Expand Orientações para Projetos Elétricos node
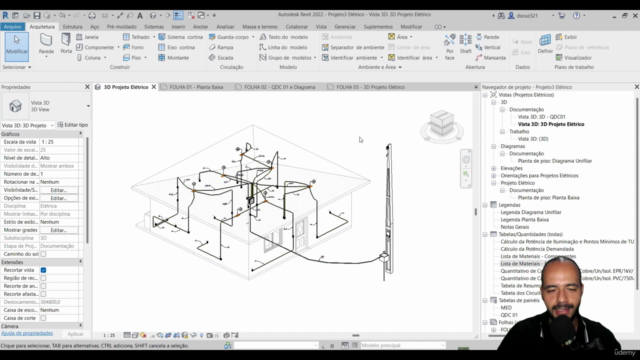This screenshot has width=640, height=360. [x=494, y=176]
